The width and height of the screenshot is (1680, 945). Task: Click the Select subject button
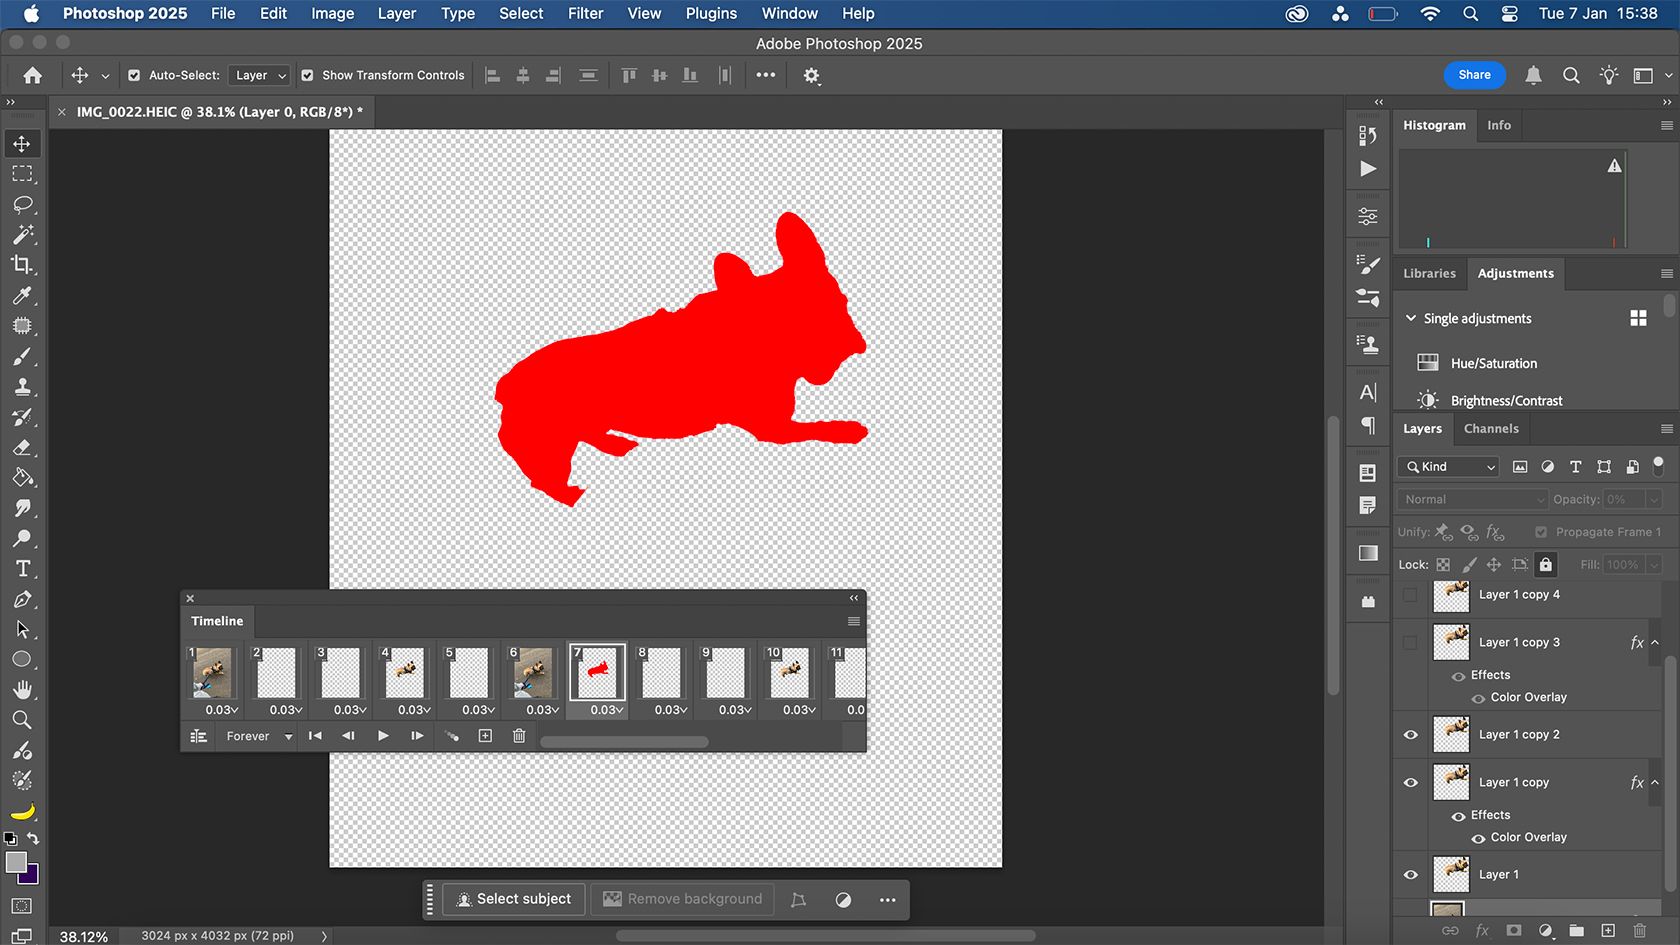[x=513, y=899]
